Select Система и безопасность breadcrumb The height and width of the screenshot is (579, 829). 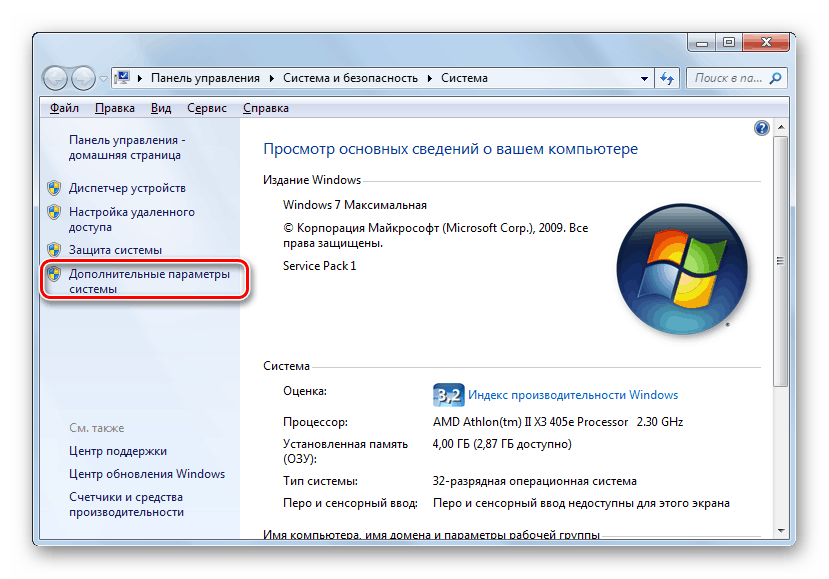[x=350, y=78]
